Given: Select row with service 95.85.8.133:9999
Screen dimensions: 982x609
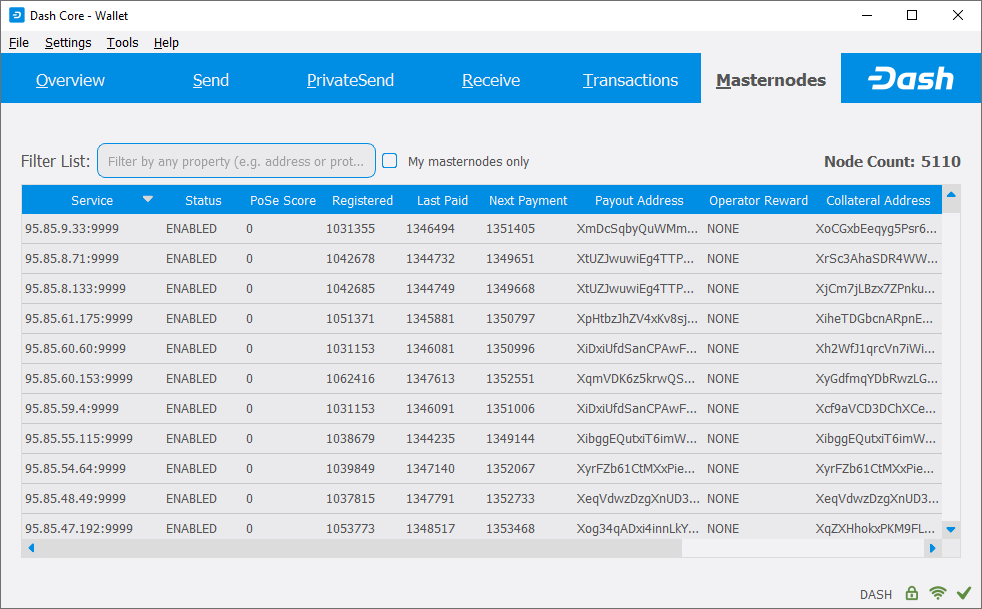Looking at the screenshot, I should coord(482,289).
